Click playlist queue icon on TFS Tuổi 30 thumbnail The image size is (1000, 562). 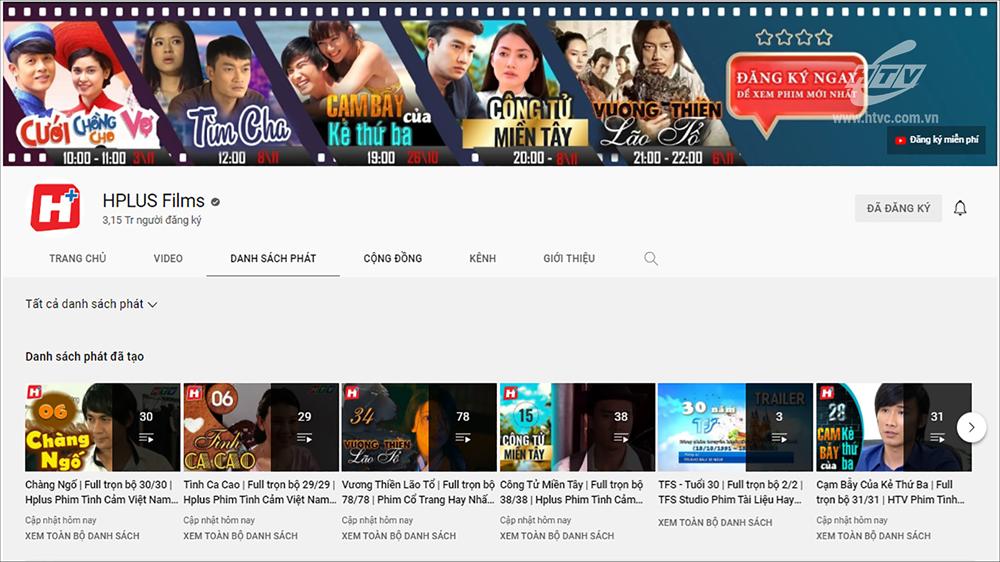pyautogui.click(x=779, y=438)
